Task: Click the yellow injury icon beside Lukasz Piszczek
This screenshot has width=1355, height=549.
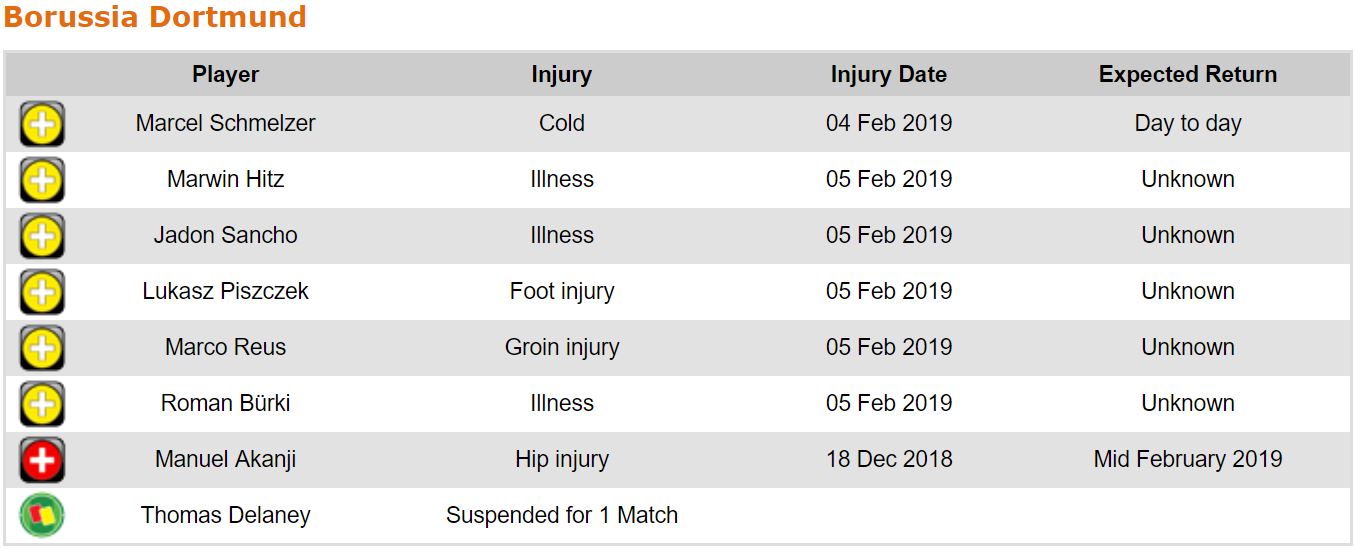Action: (42, 293)
